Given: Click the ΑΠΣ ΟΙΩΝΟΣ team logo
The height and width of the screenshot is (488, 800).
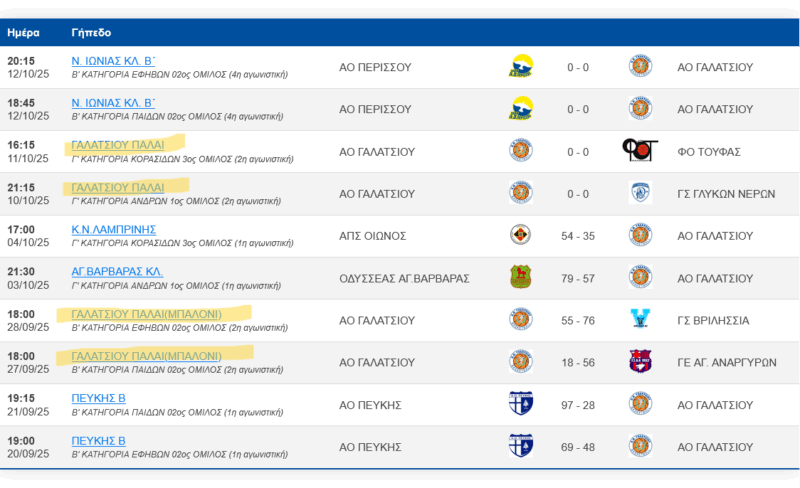Looking at the screenshot, I should tap(520, 235).
